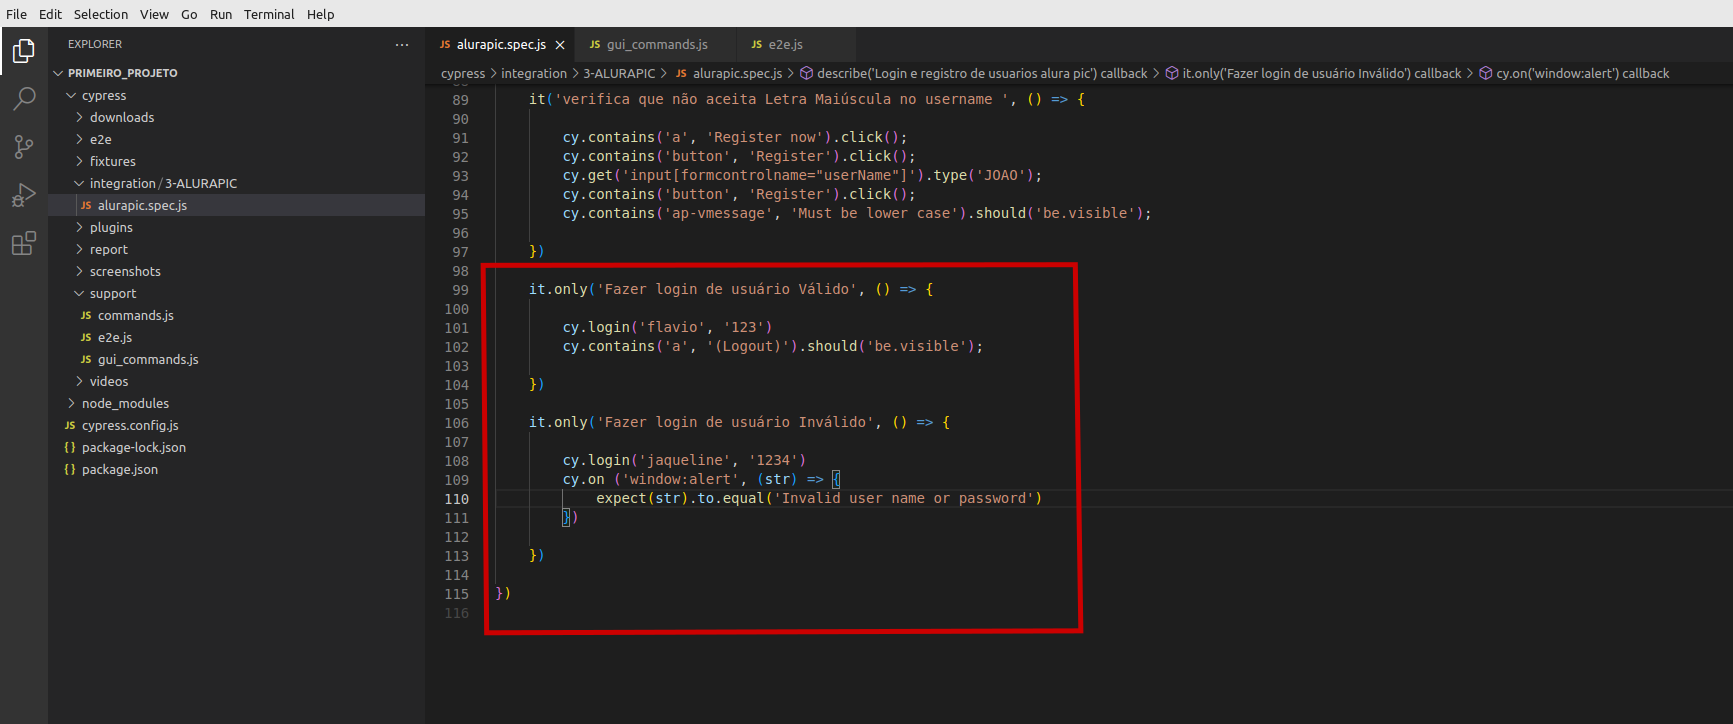Click JS icon beside gui_commands.js in tree

[86, 360]
